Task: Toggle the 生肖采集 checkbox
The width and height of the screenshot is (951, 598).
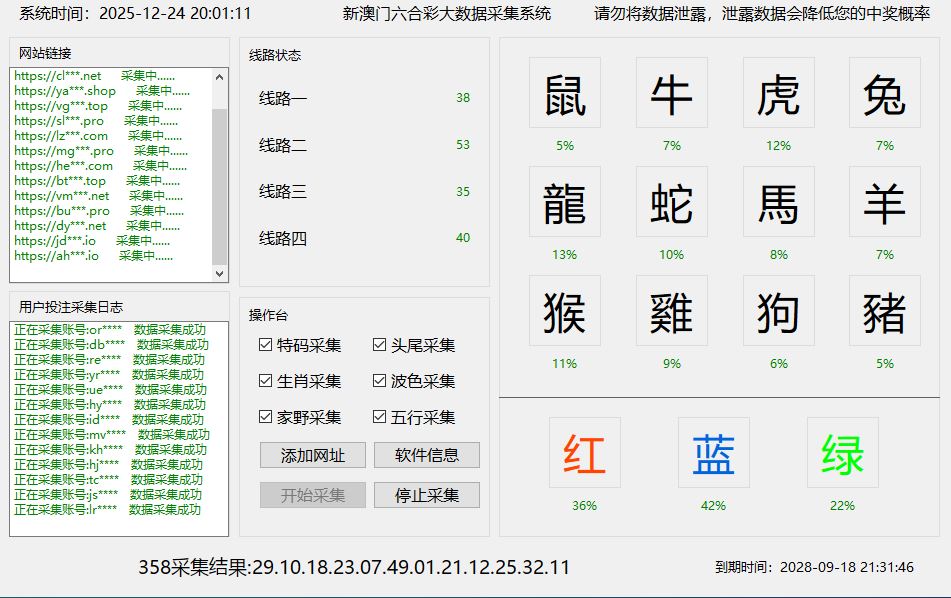Action: tap(266, 381)
